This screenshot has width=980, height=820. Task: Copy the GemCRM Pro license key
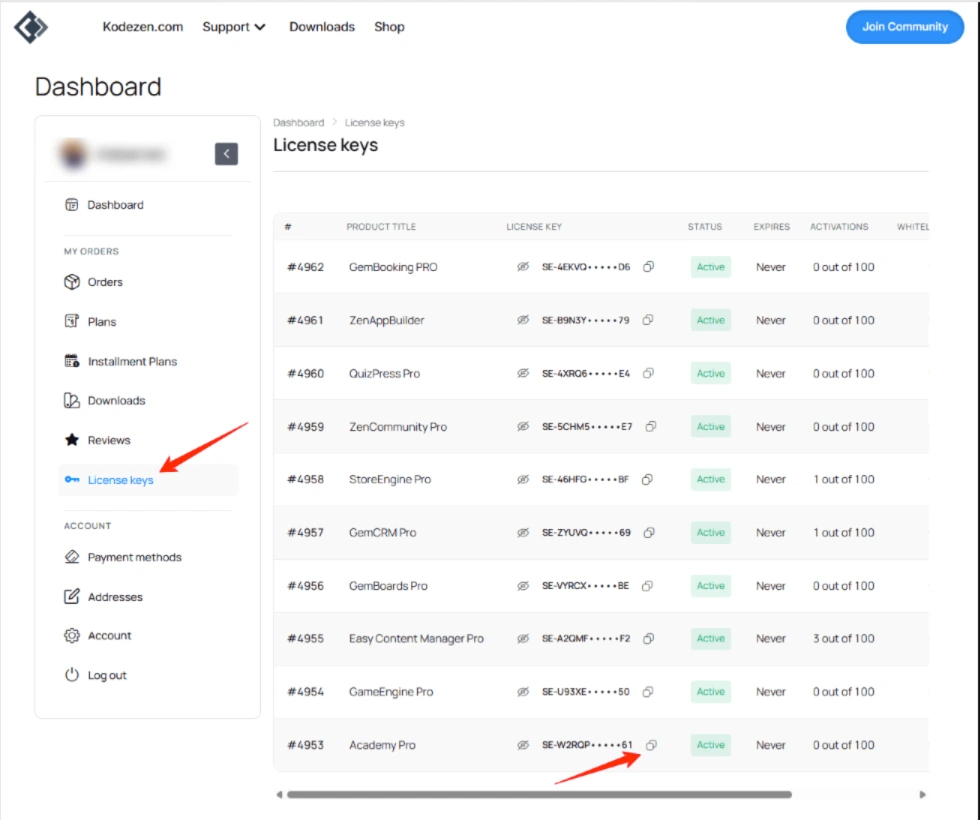[649, 532]
